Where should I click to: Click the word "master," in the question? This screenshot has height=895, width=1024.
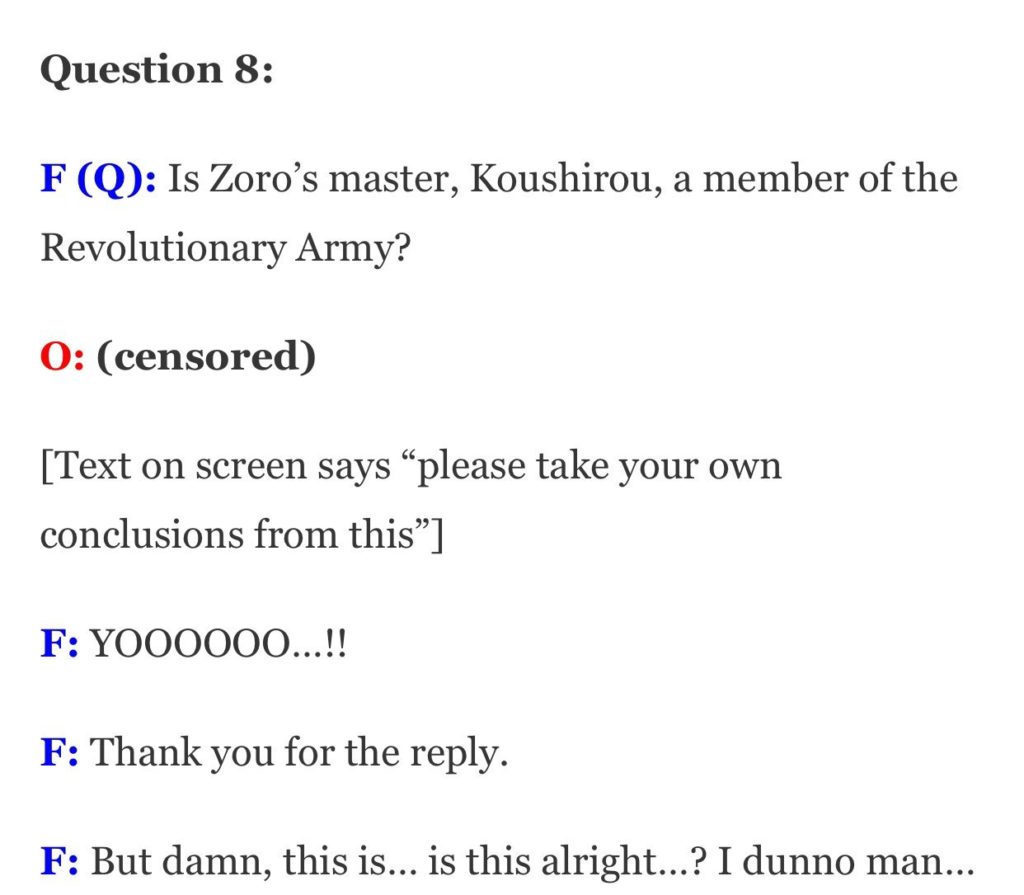click(x=394, y=179)
